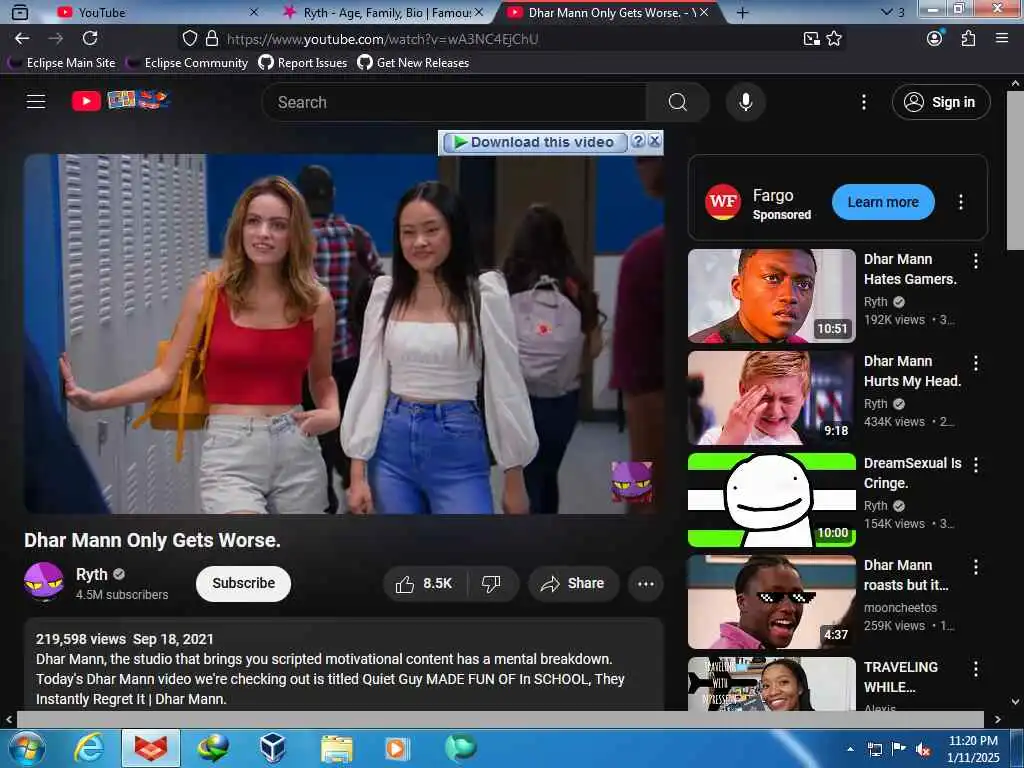Open DreamSexual Is Cringe thumbnail
This screenshot has width=1024, height=768.
click(771, 500)
